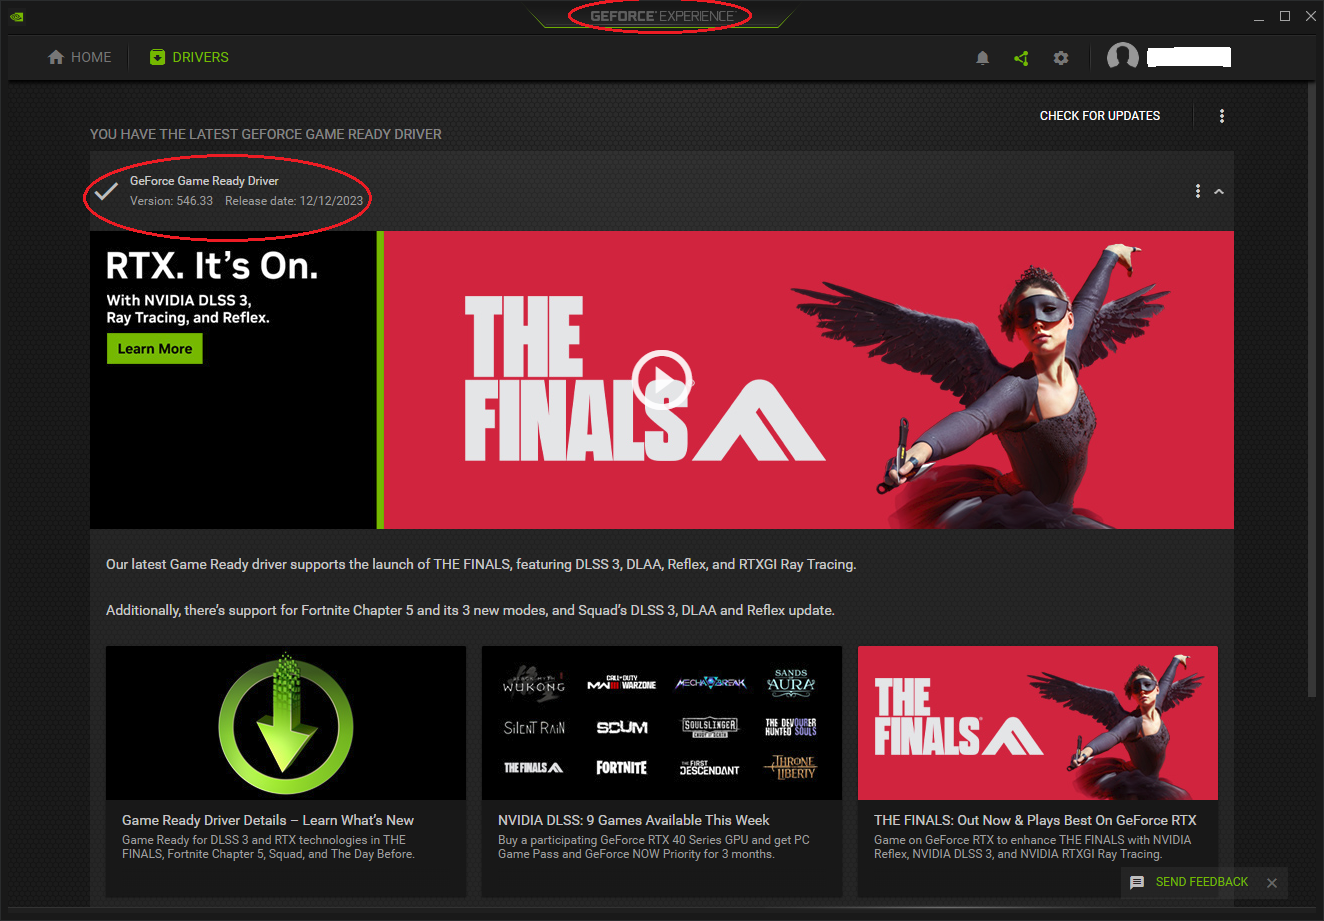Open the notifications bell

(x=982, y=57)
